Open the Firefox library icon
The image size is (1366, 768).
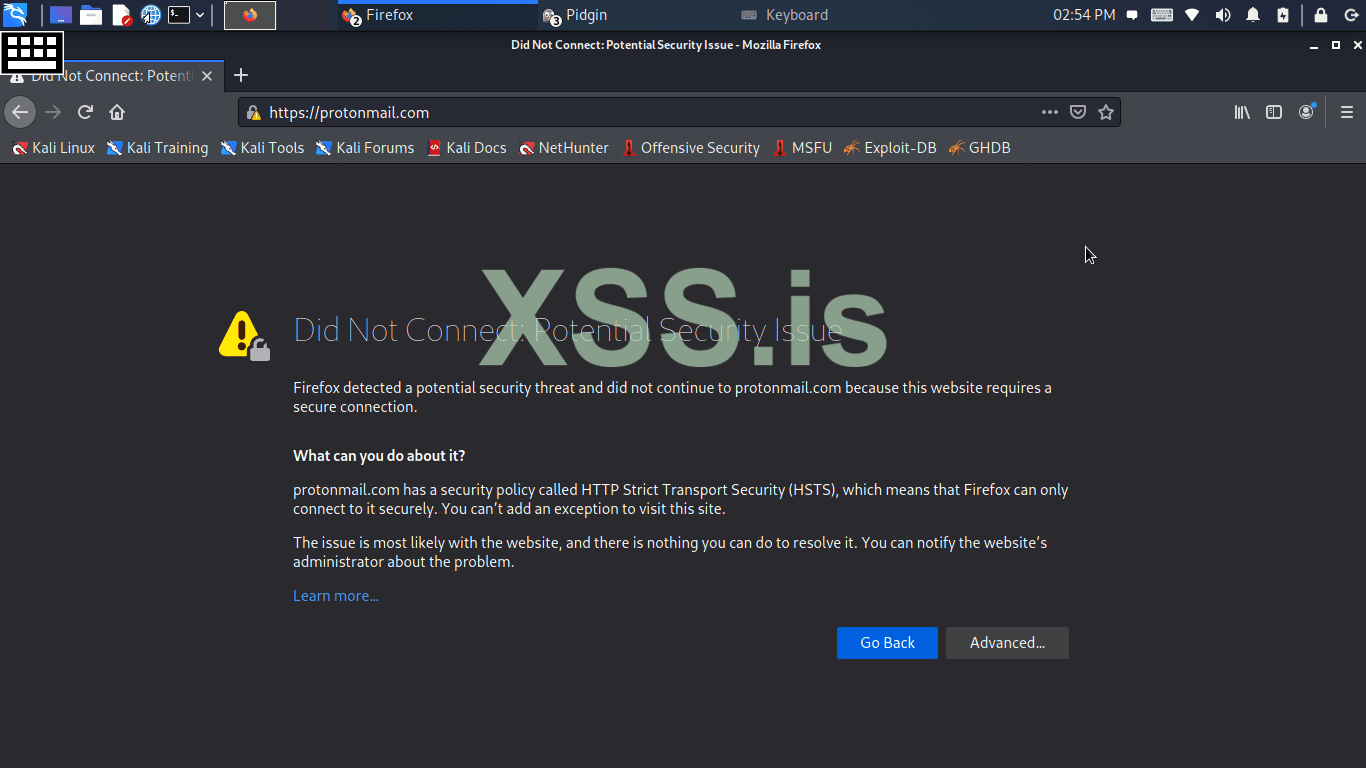point(1242,112)
